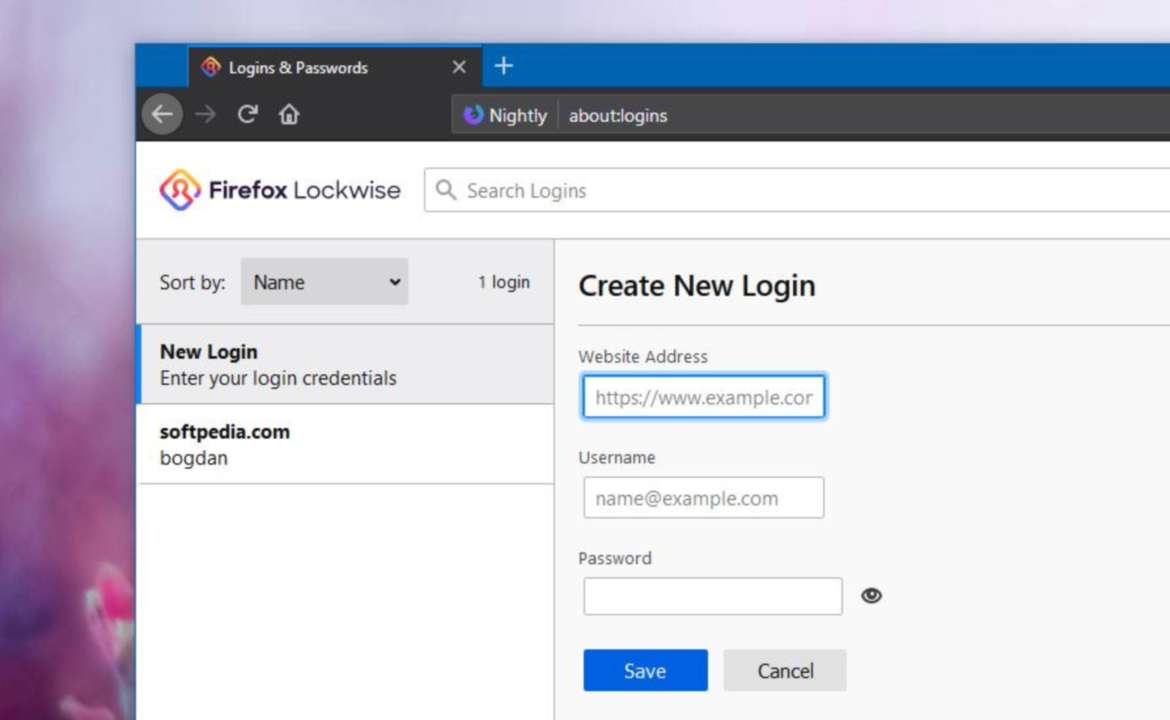The width and height of the screenshot is (1170, 720).
Task: Click the 'Password' label
Action: pos(615,558)
